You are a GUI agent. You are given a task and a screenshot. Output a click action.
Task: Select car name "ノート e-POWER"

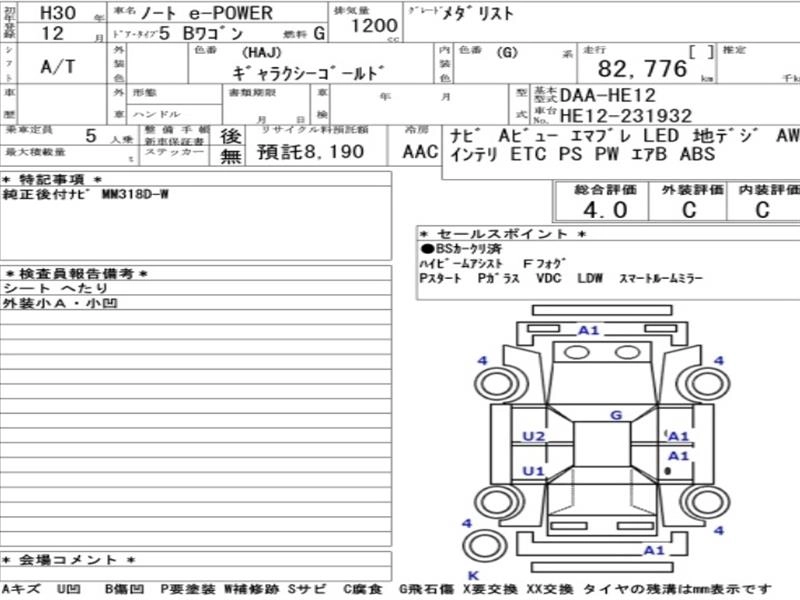click(207, 13)
